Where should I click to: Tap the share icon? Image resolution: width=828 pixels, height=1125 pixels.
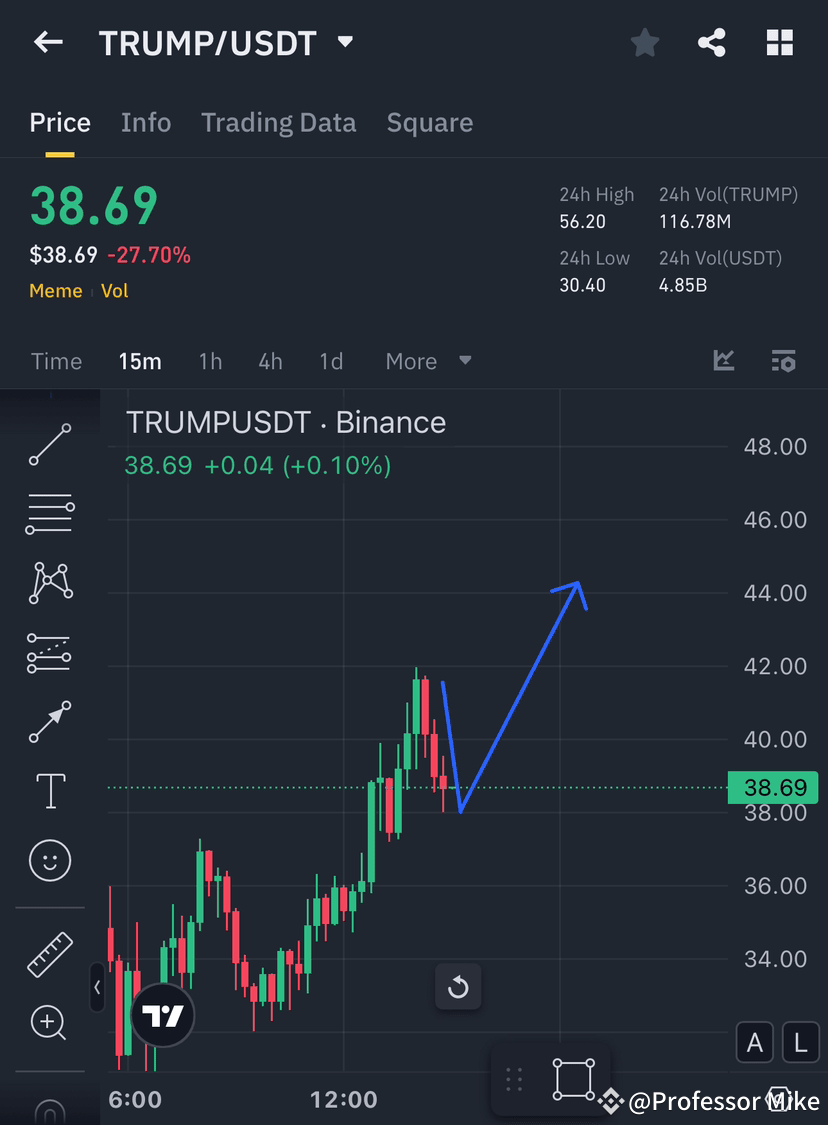(712, 42)
